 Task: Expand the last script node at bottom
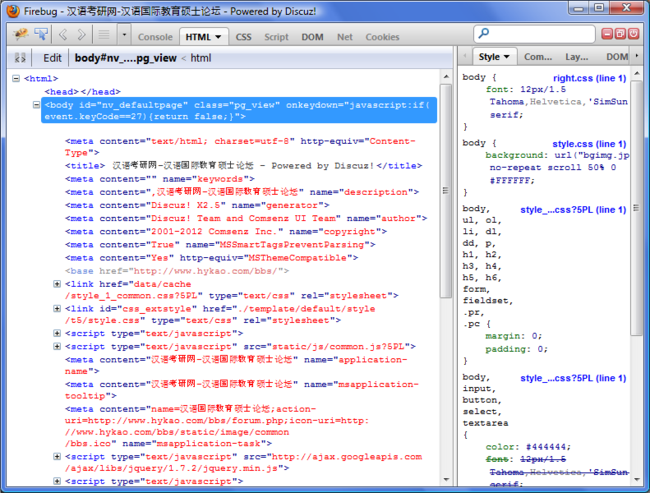tap(57, 481)
